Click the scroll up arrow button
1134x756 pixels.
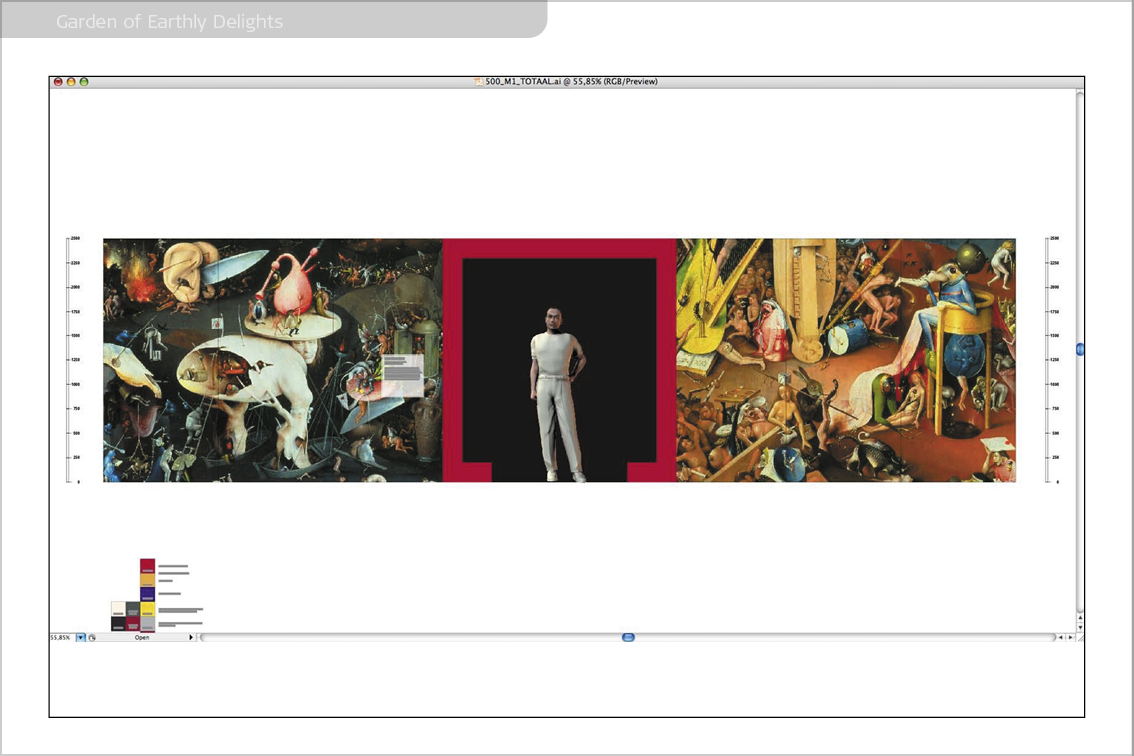(x=1080, y=618)
